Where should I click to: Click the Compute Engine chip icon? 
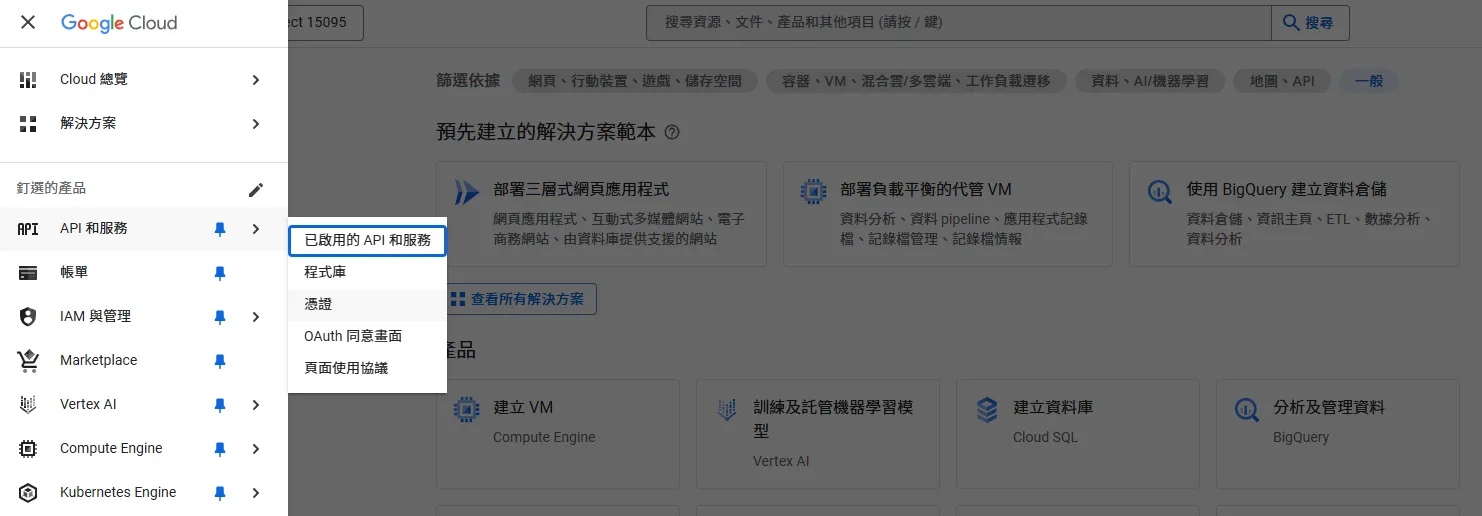[28, 449]
